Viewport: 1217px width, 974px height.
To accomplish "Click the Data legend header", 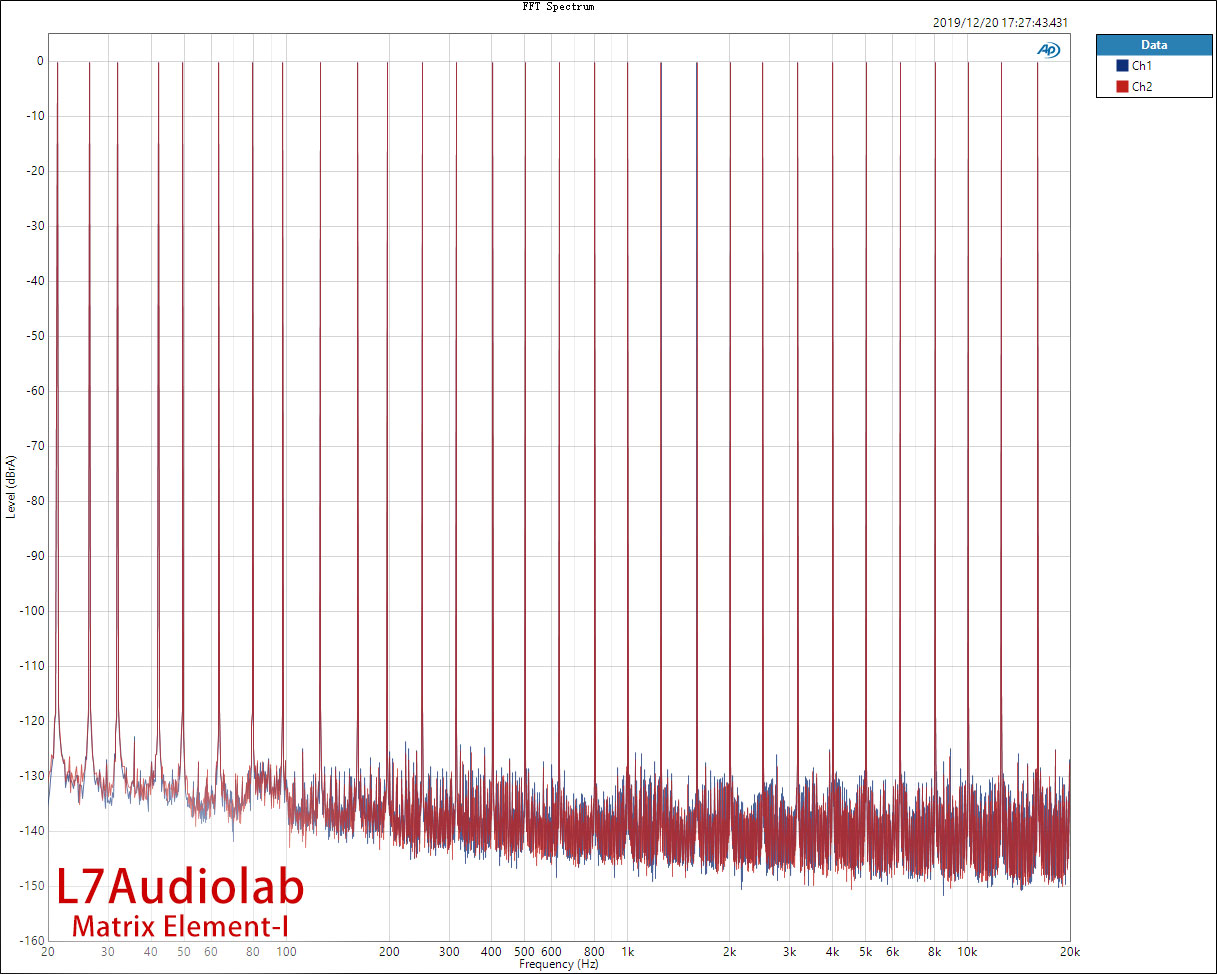I will 1153,45.
